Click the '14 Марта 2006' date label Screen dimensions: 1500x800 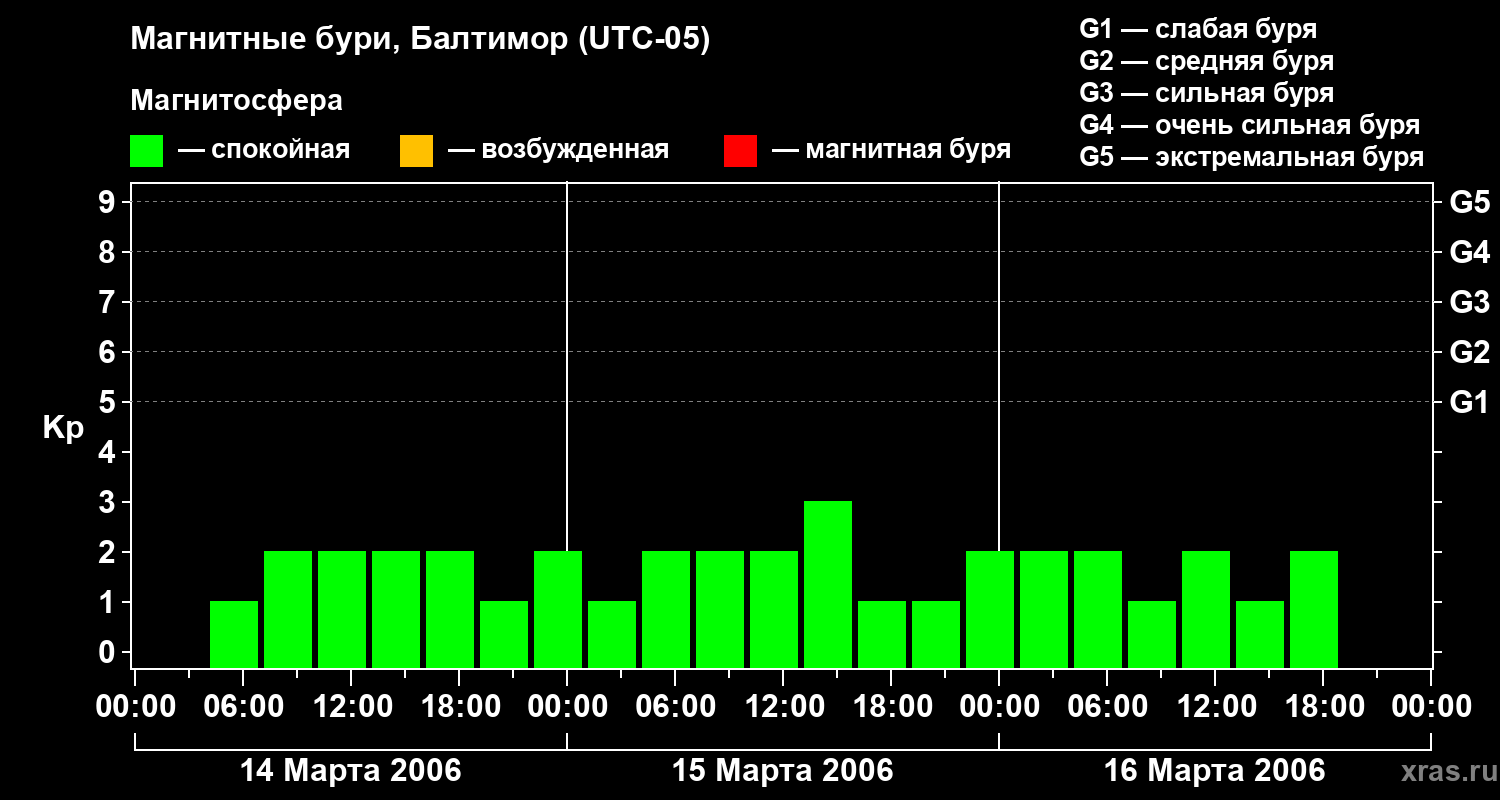click(350, 771)
